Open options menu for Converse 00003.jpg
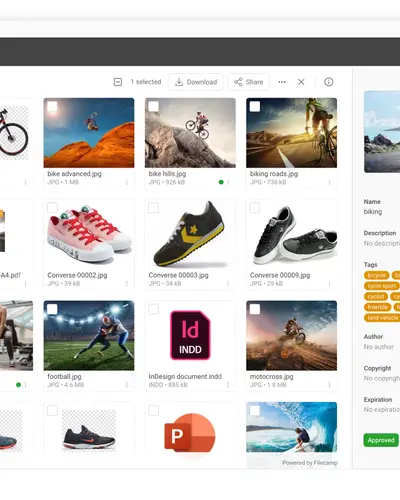 tap(228, 284)
